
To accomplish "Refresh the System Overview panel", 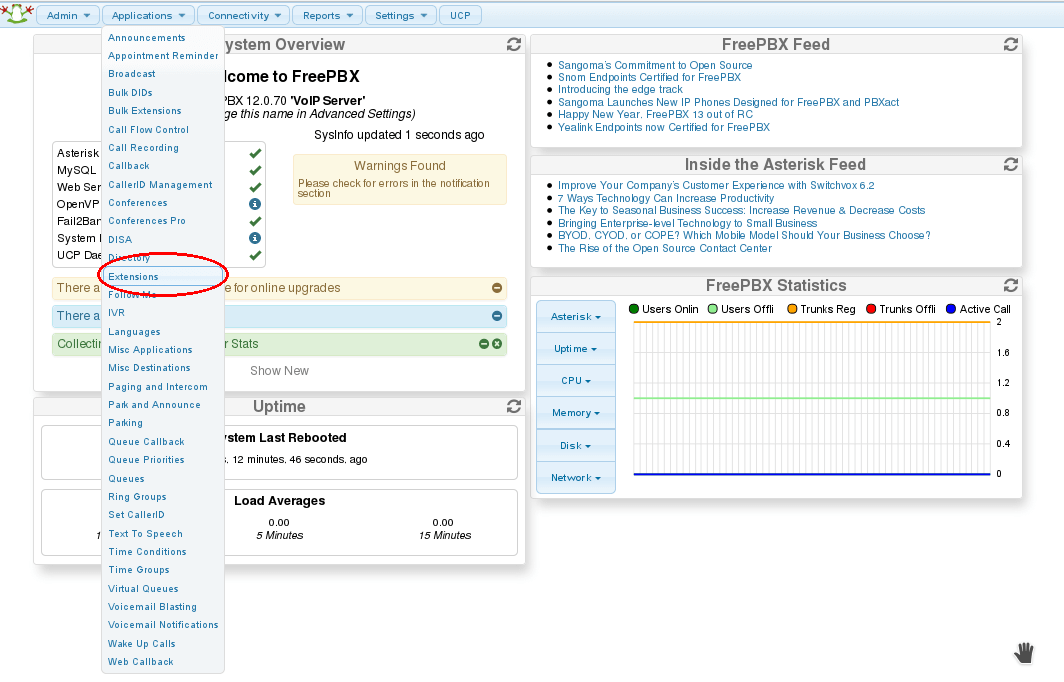I will point(514,45).
